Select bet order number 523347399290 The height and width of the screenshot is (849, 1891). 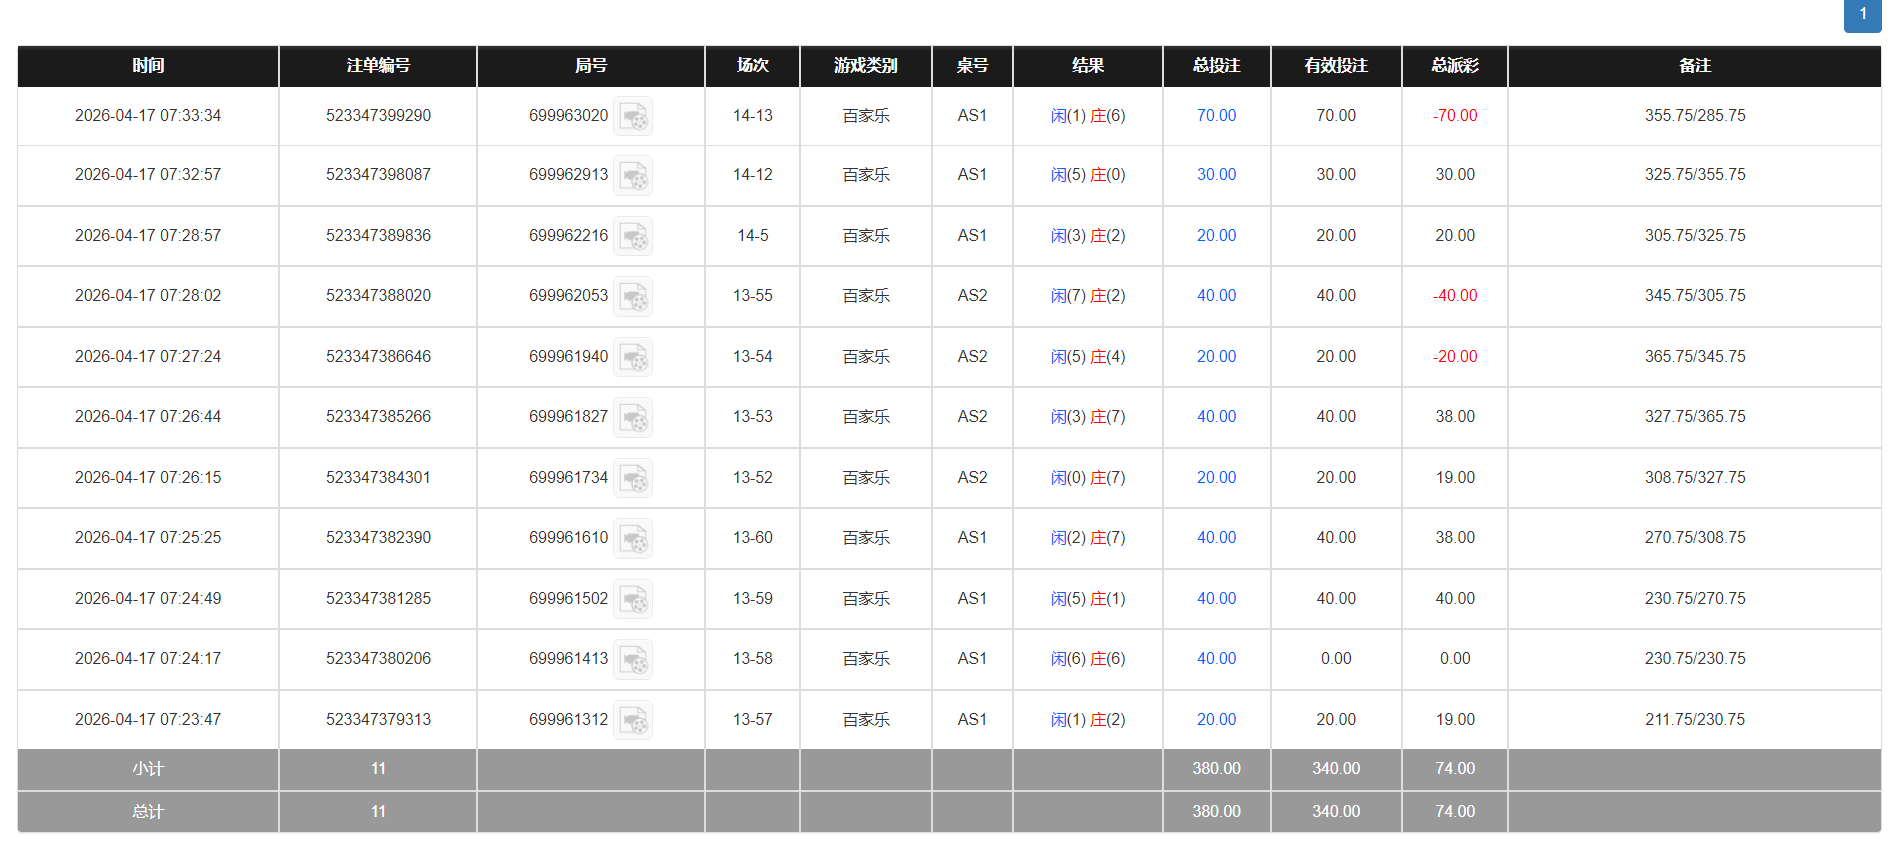tap(378, 116)
